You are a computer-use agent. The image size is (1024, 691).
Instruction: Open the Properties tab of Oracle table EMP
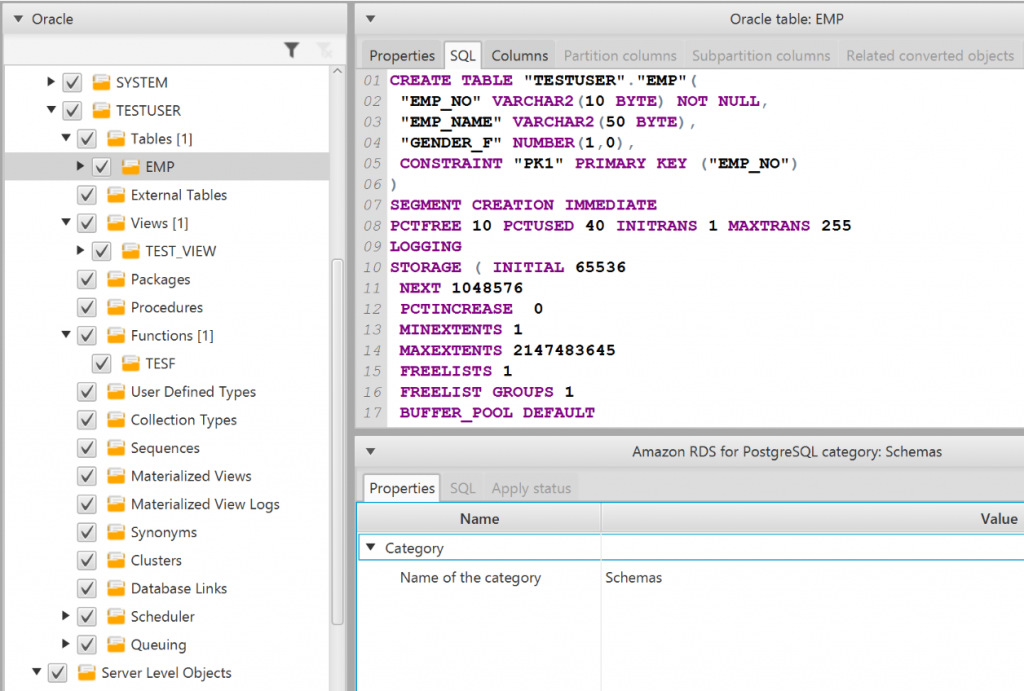[402, 56]
